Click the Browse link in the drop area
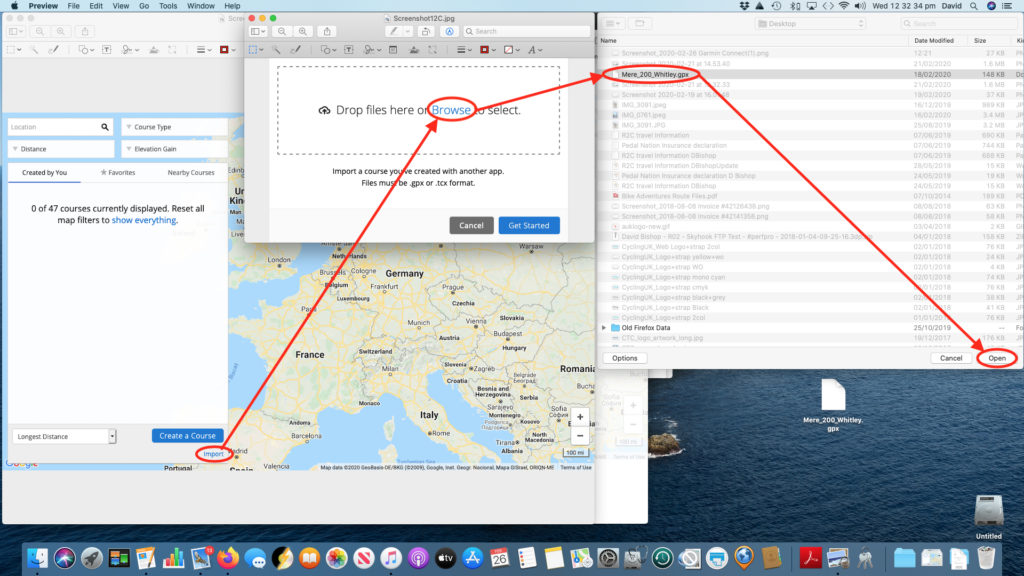1024x576 pixels. tap(451, 110)
